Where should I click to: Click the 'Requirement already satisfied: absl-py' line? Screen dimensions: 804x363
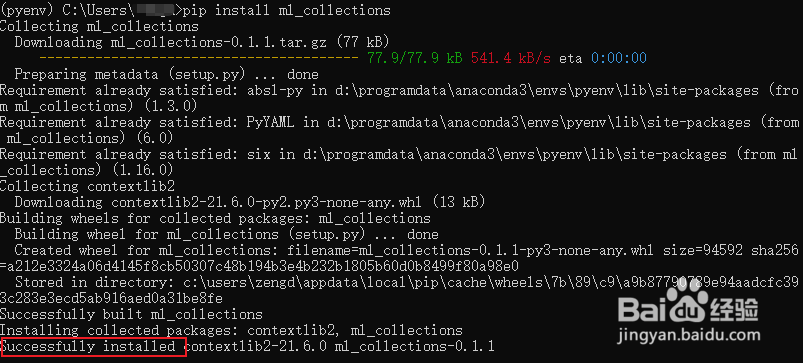tap(400, 98)
